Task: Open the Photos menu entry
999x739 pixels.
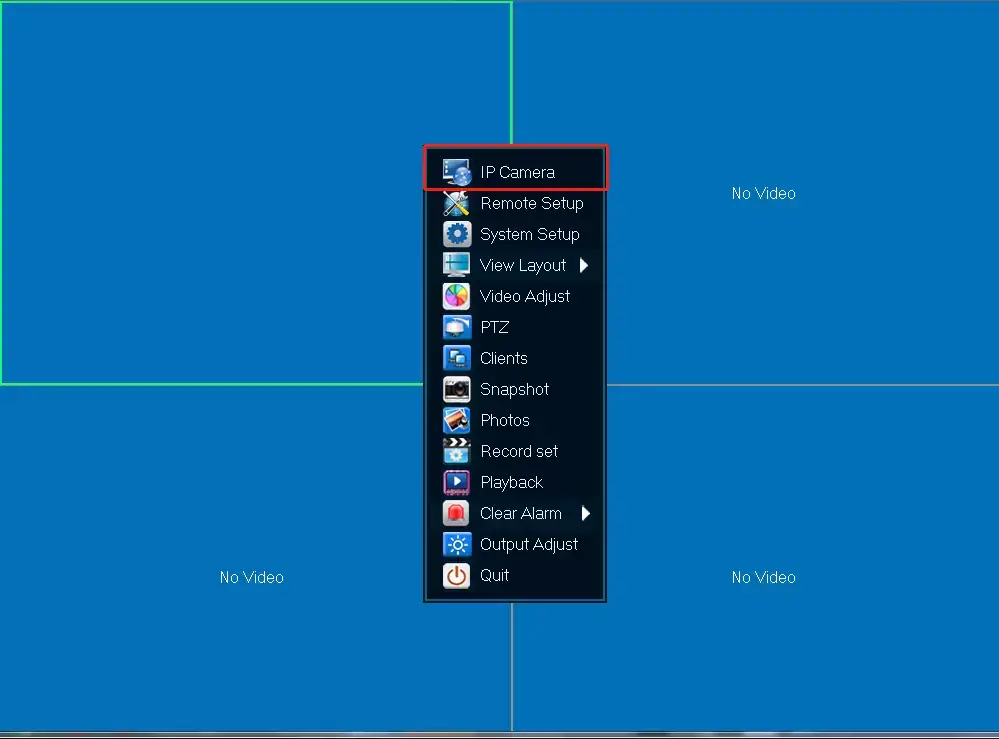Action: pos(515,420)
